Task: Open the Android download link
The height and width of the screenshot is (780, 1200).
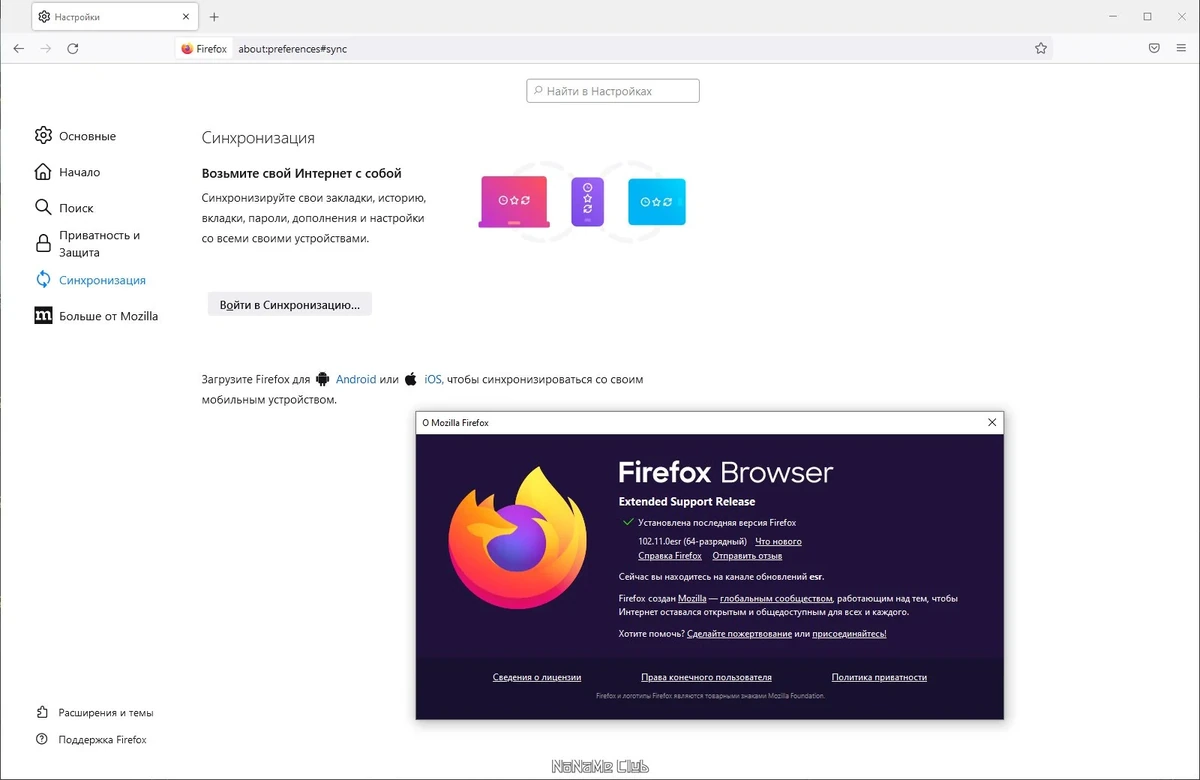Action: 356,379
